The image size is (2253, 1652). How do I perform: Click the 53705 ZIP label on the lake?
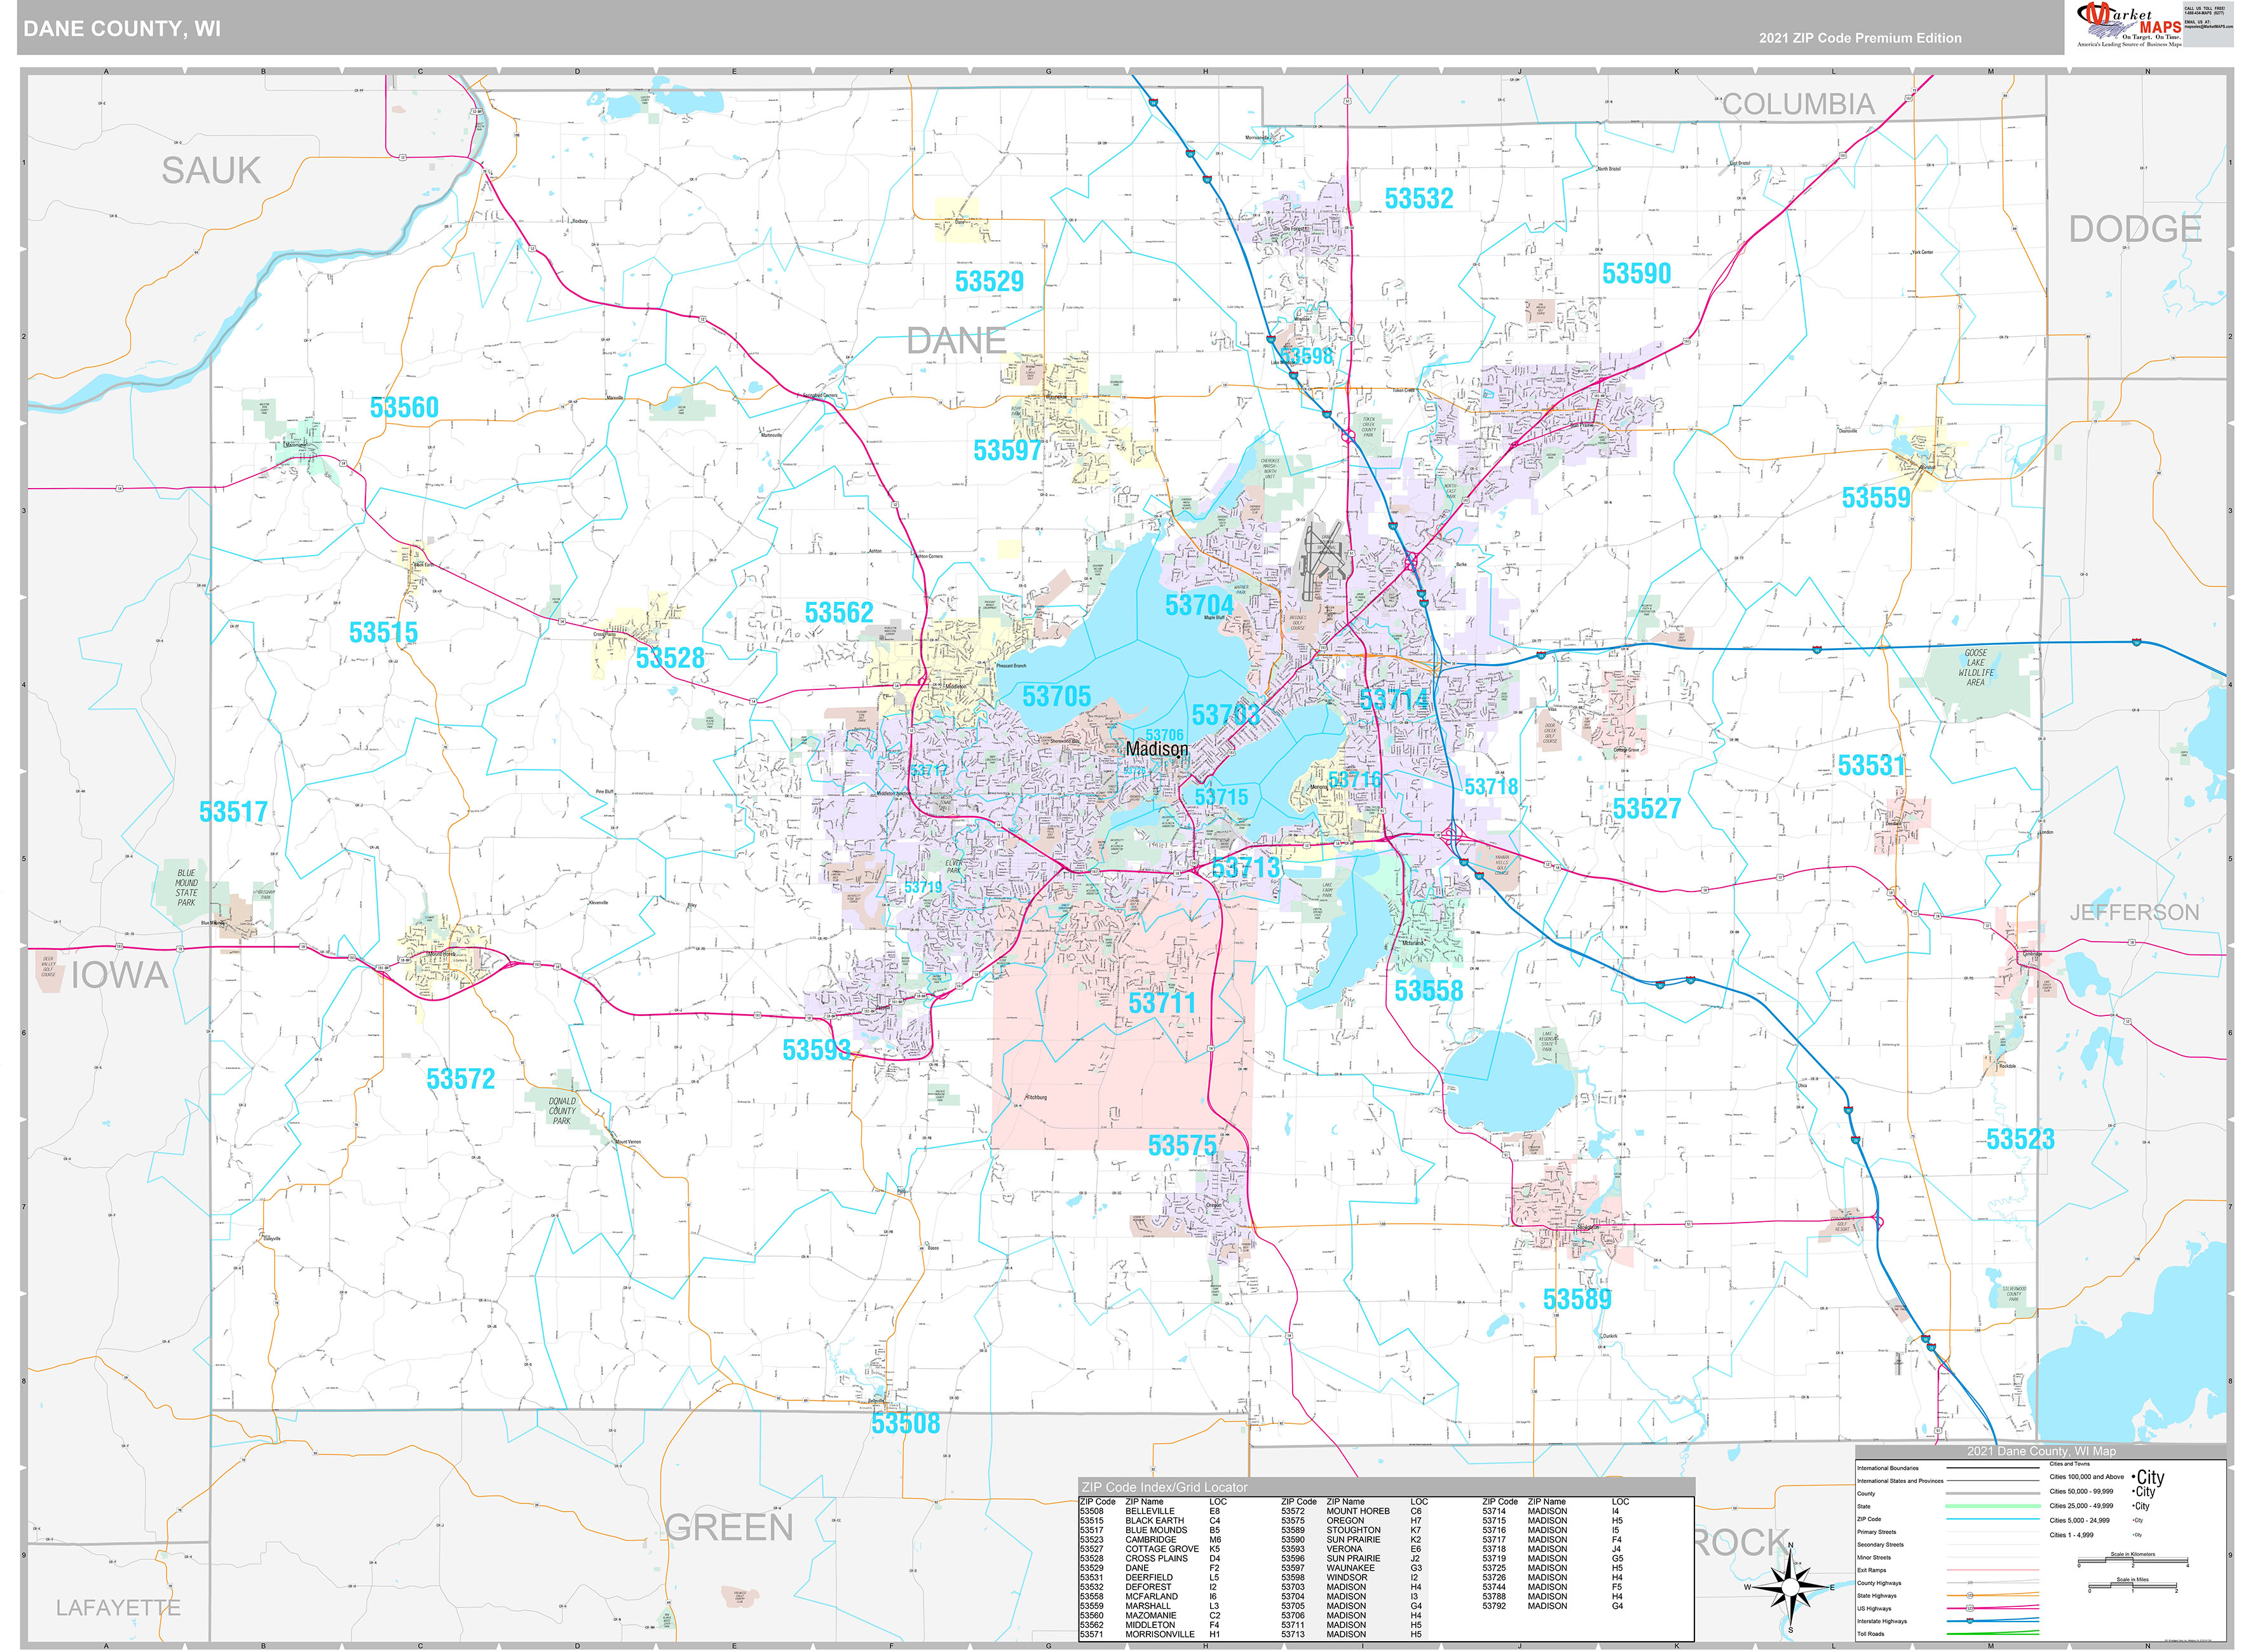point(1056,697)
